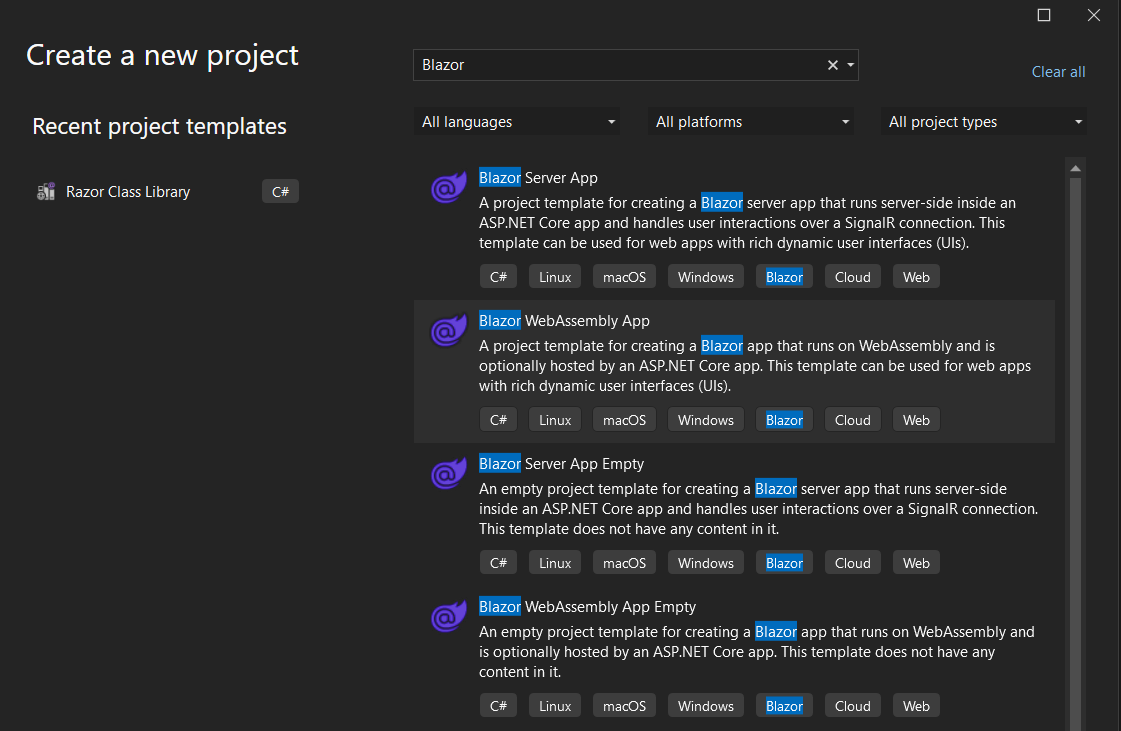1121x731 pixels.
Task: Click the Blazor Server App Empty flame icon
Action: [448, 472]
